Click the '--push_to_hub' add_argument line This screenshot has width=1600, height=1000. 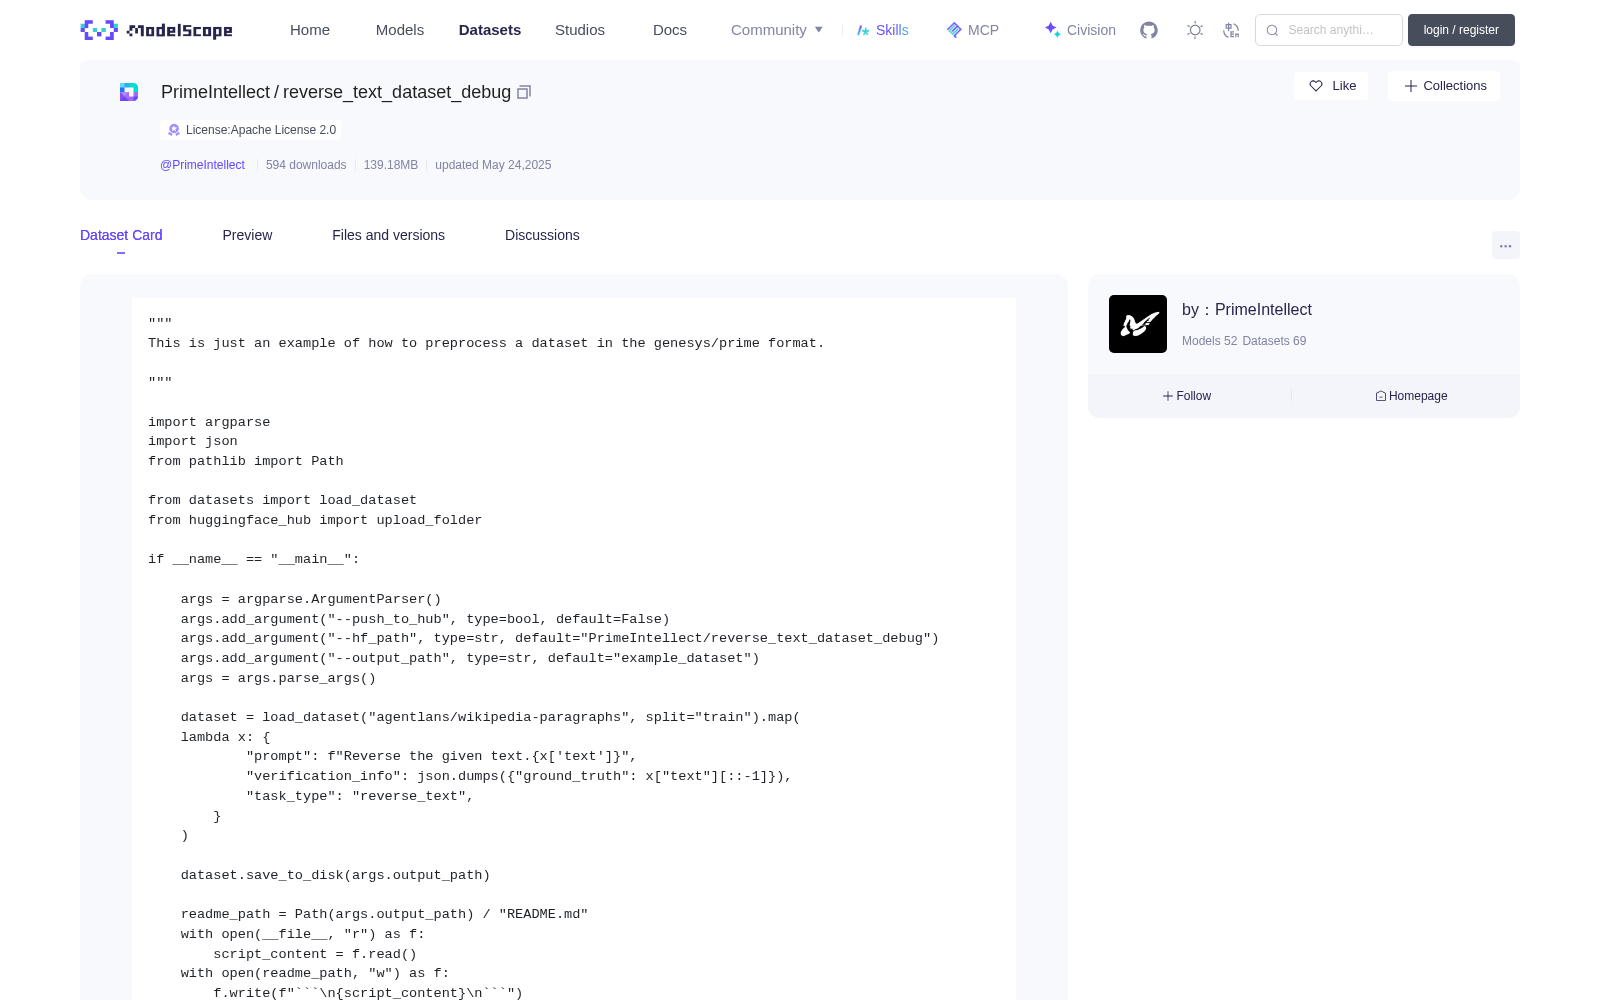(425, 619)
